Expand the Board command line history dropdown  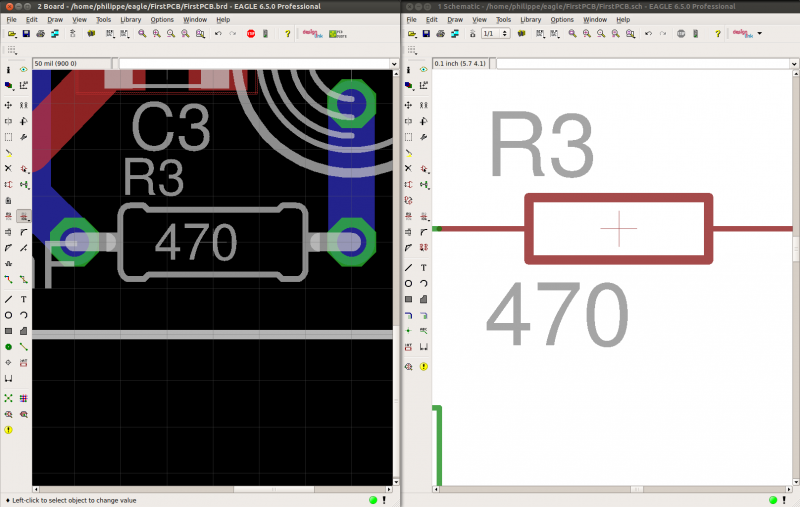pyautogui.click(x=393, y=64)
